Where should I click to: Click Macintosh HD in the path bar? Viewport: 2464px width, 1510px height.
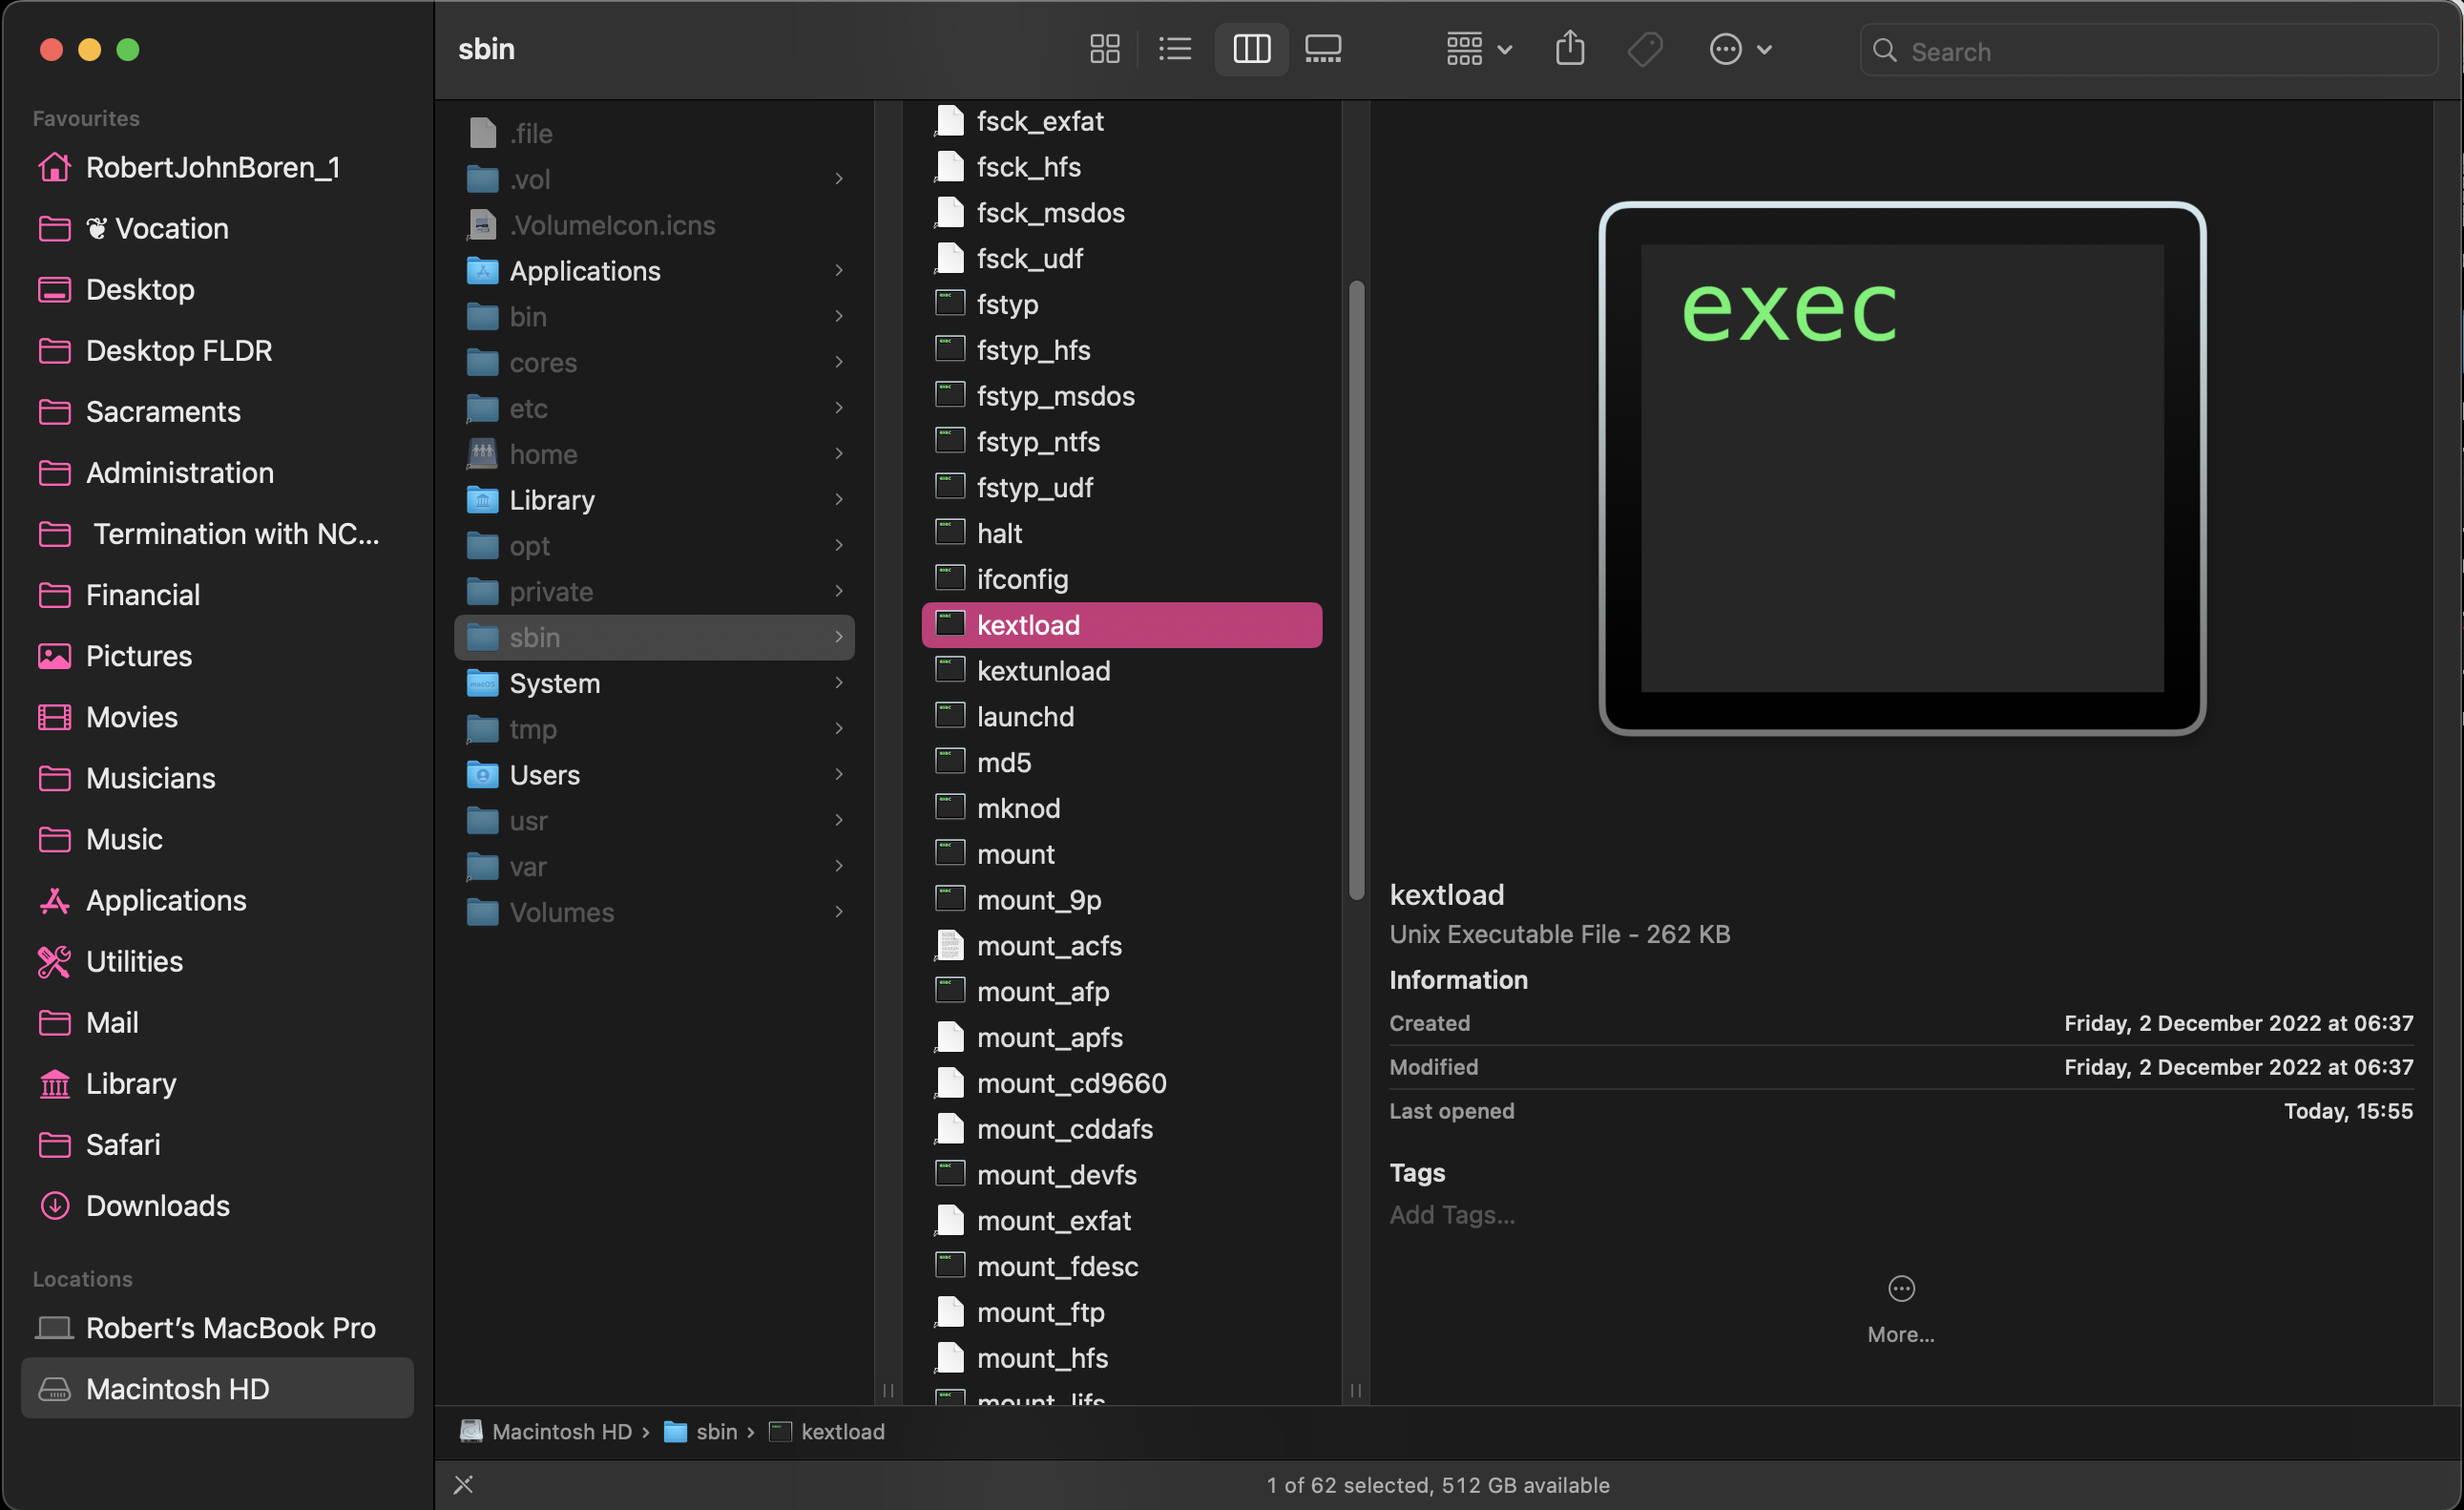tap(560, 1432)
